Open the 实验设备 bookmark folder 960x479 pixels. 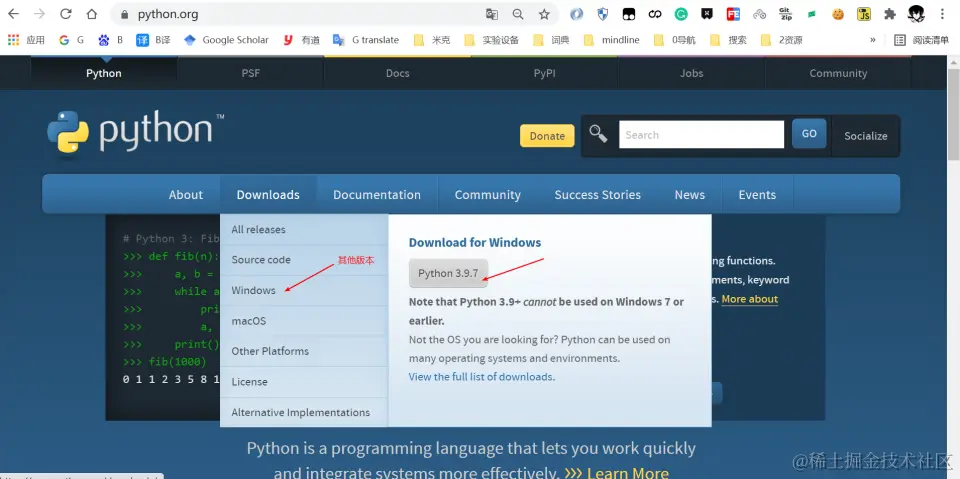click(491, 40)
